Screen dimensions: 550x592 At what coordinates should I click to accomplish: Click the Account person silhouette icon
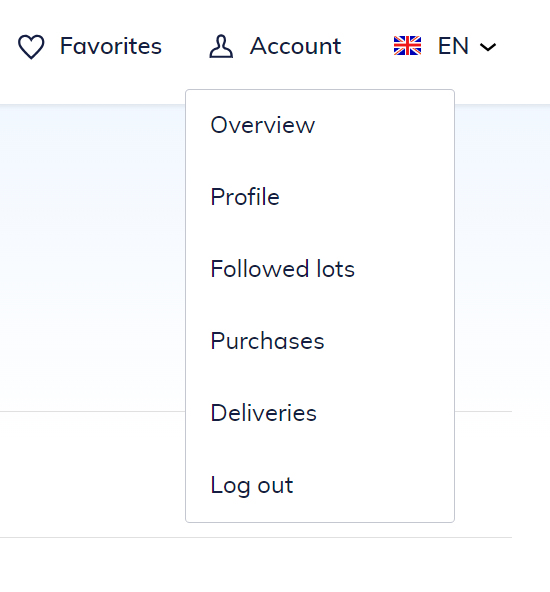pyautogui.click(x=221, y=46)
